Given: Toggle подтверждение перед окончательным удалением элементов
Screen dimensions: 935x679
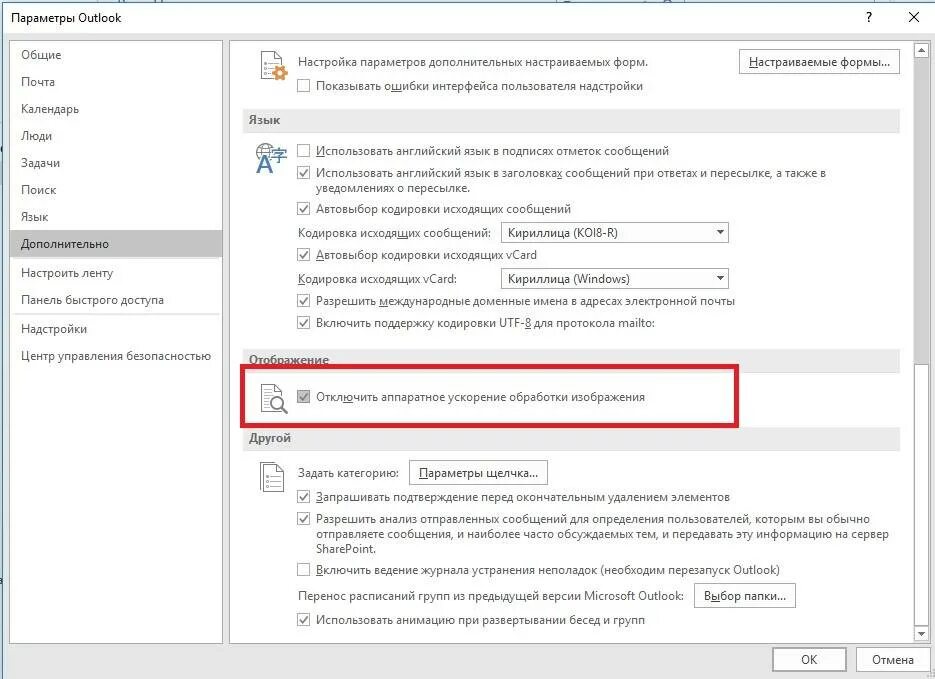Looking at the screenshot, I should coord(304,497).
